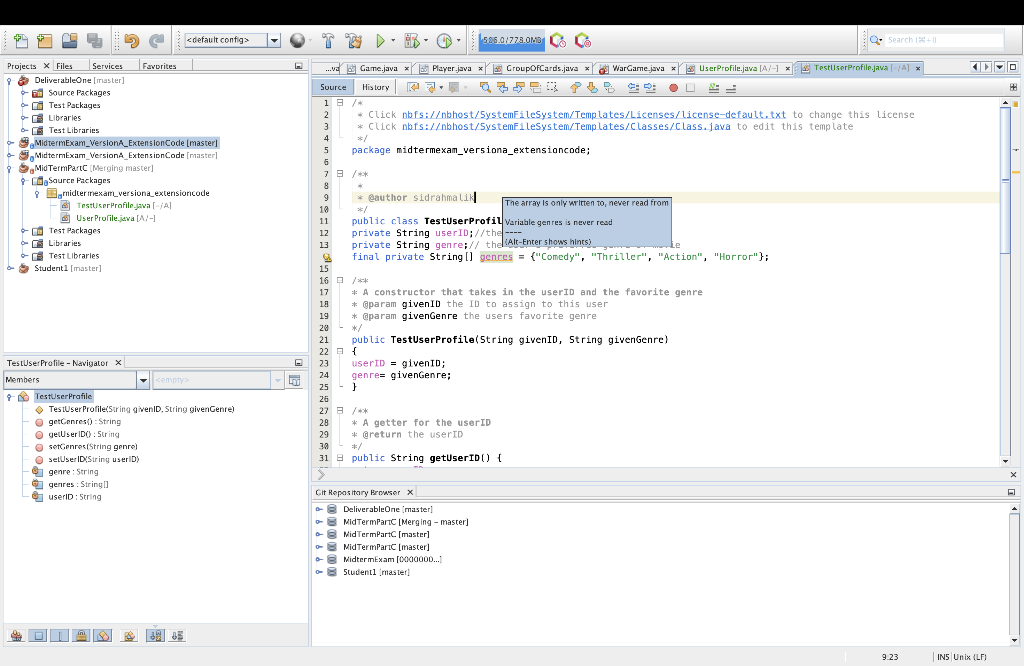The height and width of the screenshot is (666, 1024).
Task: Click the Build Project hammer icon
Action: tap(327, 41)
